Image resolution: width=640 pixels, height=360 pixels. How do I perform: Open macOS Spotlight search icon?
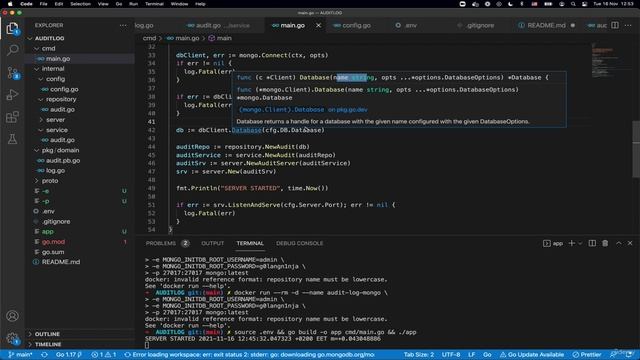(573, 4)
